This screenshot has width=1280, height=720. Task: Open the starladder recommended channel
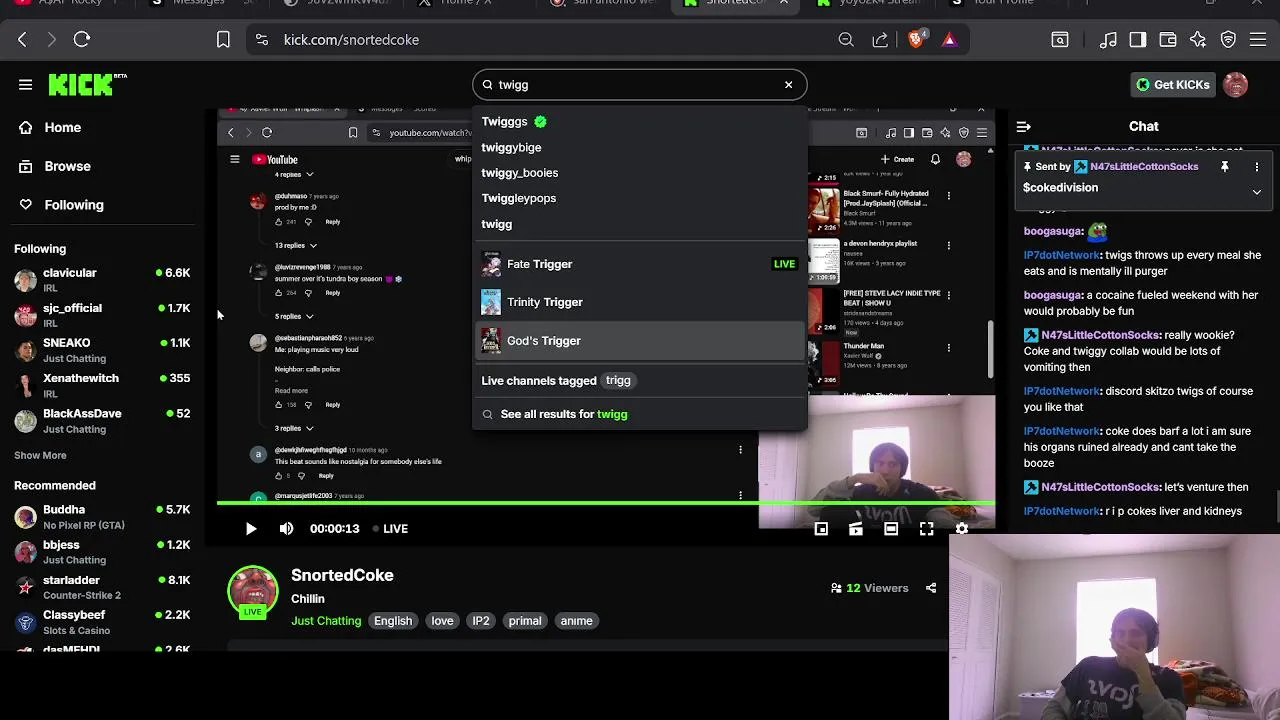pyautogui.click(x=102, y=587)
